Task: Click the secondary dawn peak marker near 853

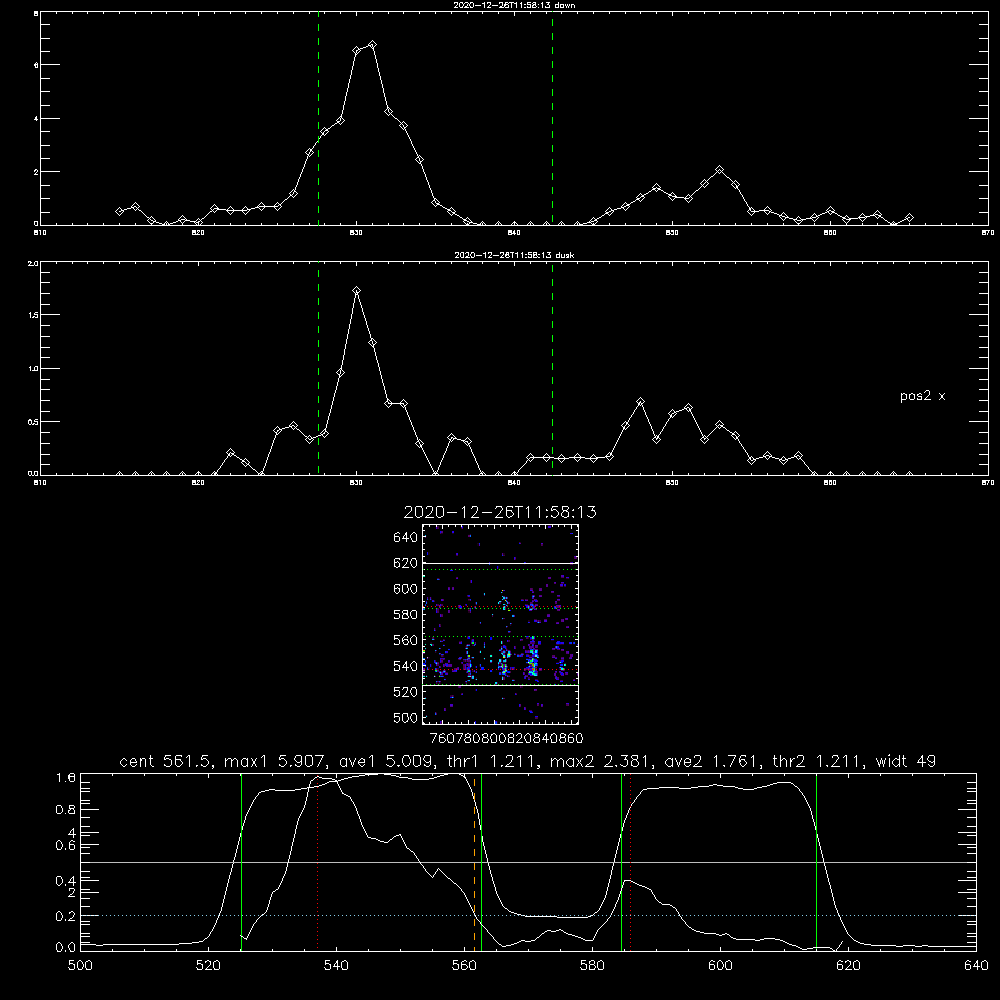Action: coord(719,170)
